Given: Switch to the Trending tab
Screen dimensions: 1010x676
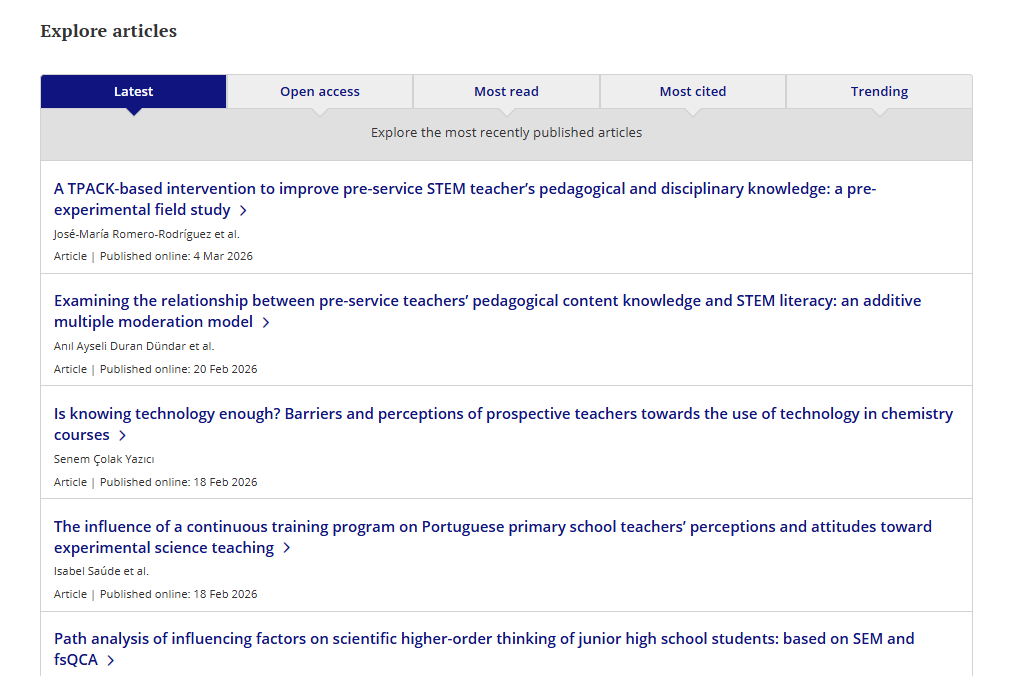Looking at the screenshot, I should click(x=879, y=91).
